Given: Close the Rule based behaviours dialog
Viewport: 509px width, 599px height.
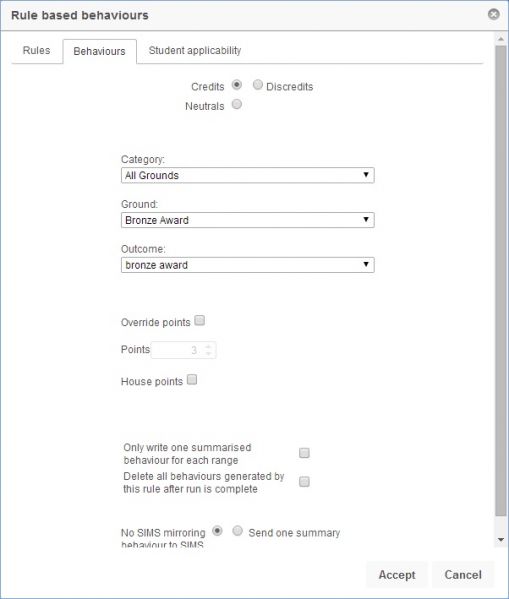Looking at the screenshot, I should coord(494,15).
